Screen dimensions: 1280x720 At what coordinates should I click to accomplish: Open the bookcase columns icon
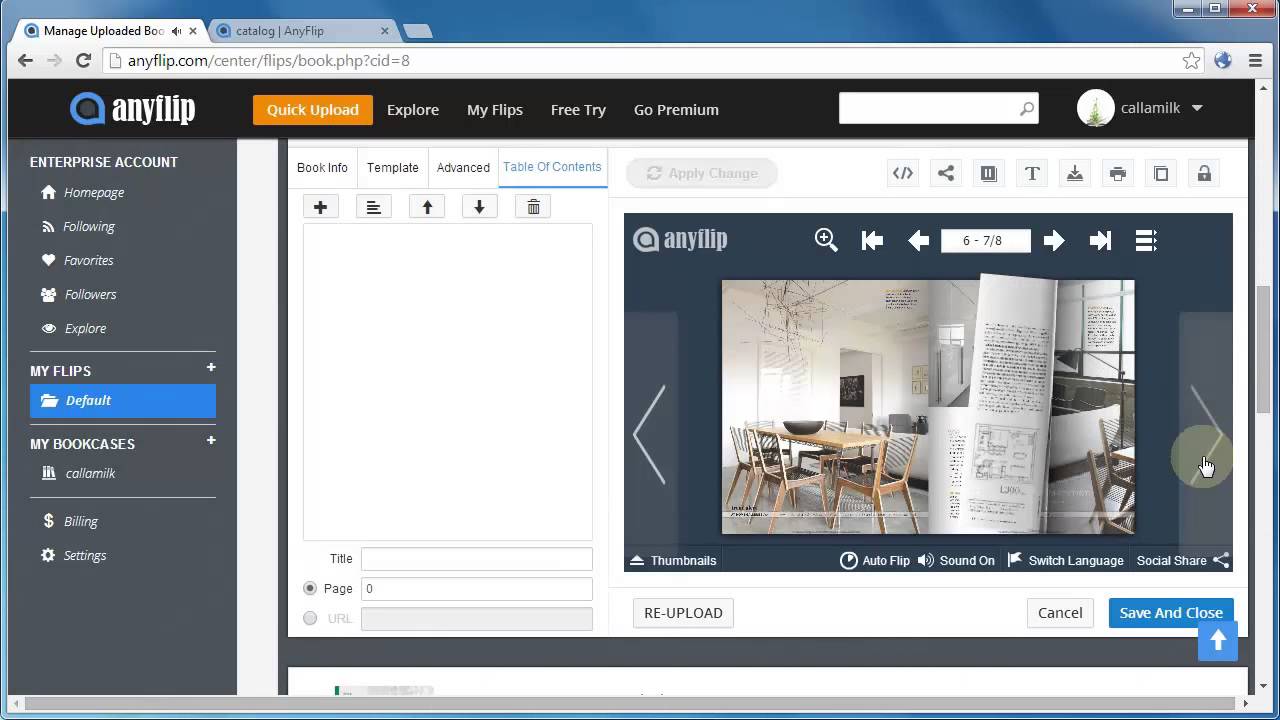click(989, 173)
